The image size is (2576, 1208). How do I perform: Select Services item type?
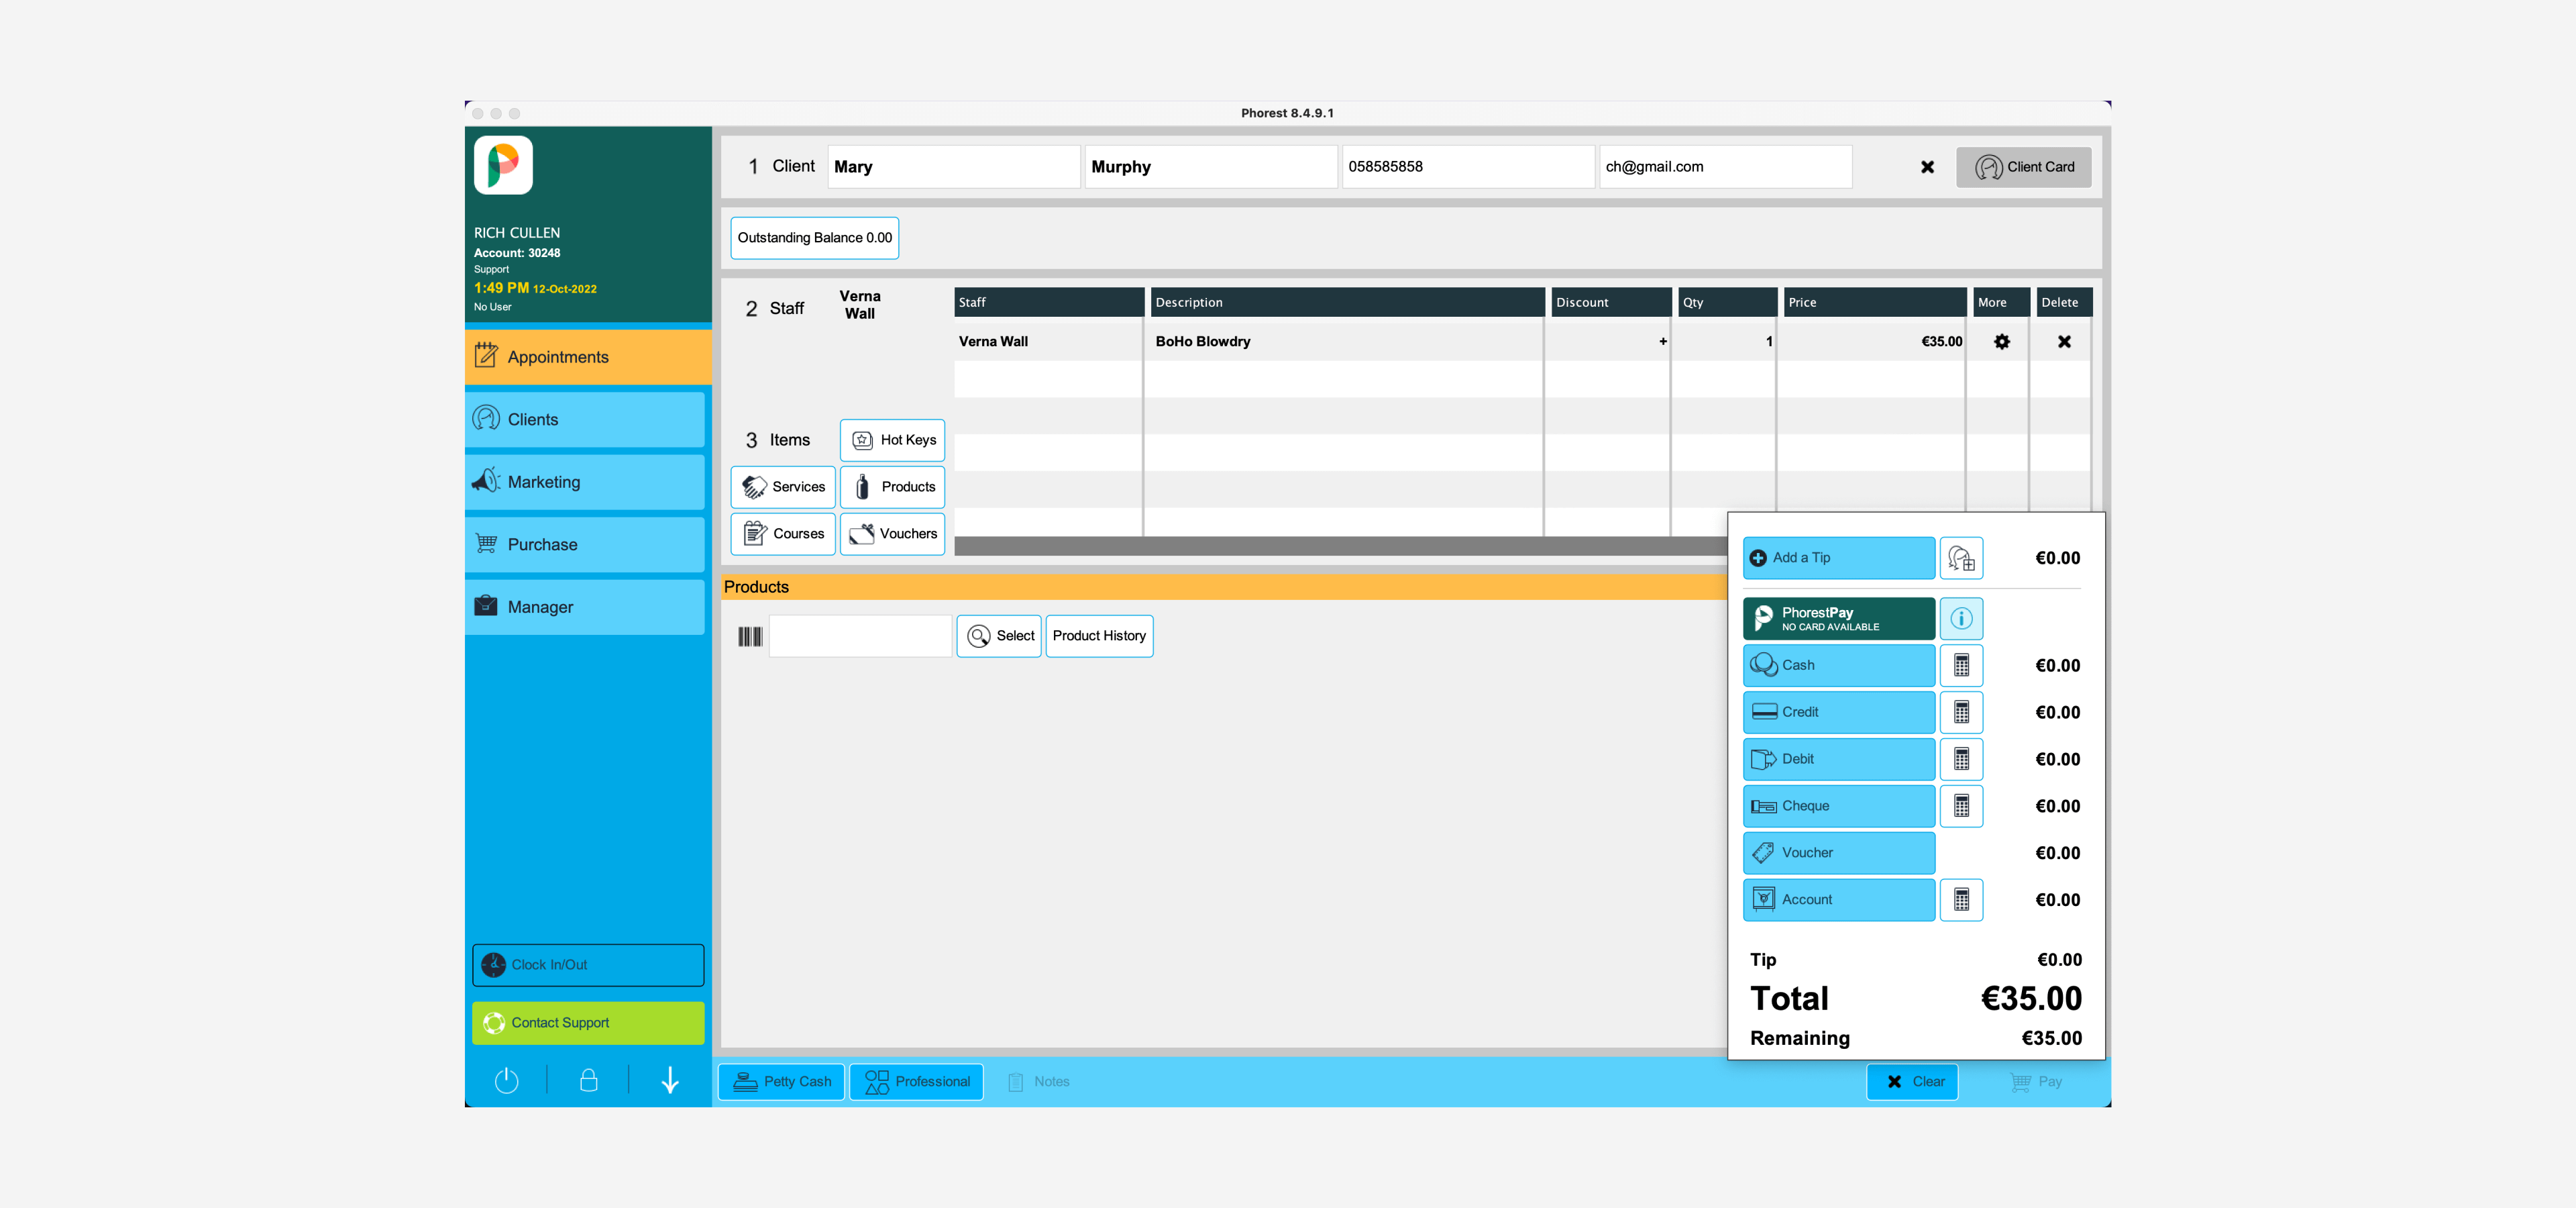pyautogui.click(x=783, y=487)
